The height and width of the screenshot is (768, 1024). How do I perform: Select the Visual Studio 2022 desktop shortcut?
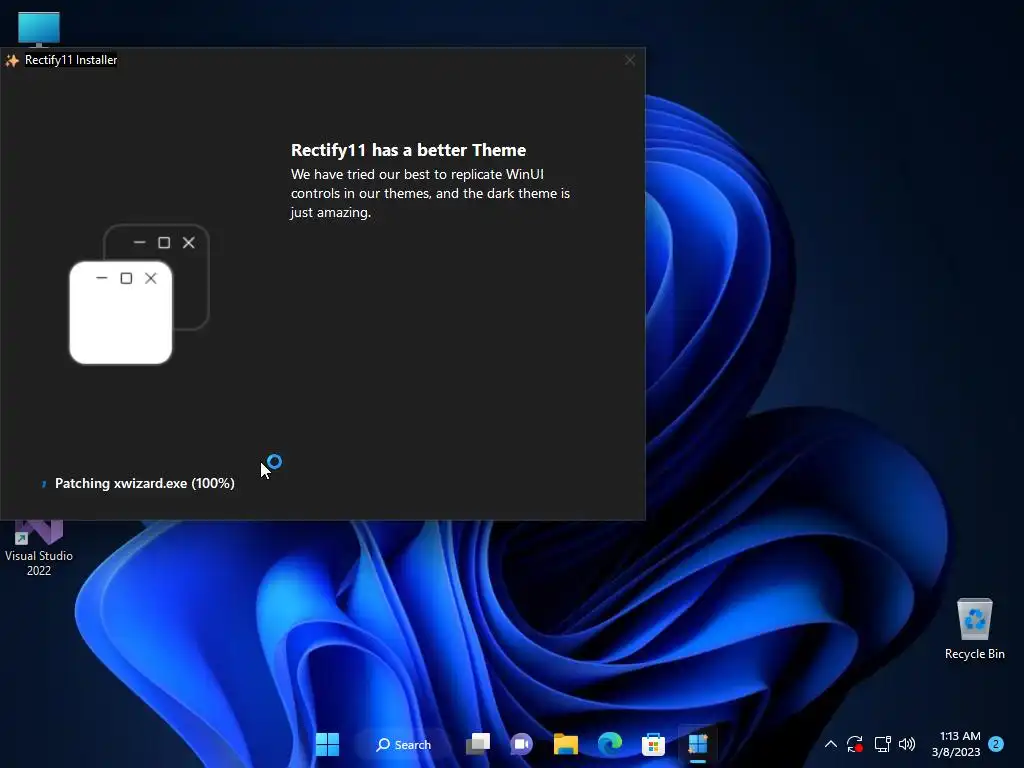39,549
